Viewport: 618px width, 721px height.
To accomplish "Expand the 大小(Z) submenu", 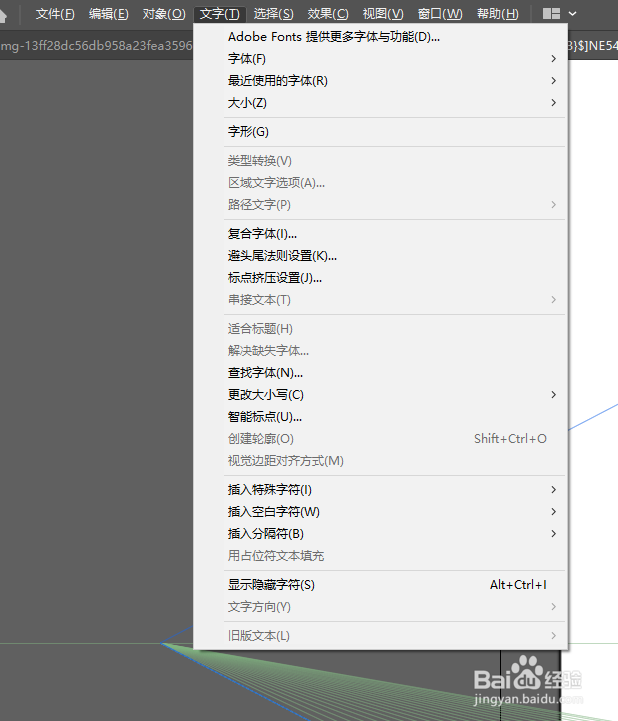I will [x=381, y=103].
